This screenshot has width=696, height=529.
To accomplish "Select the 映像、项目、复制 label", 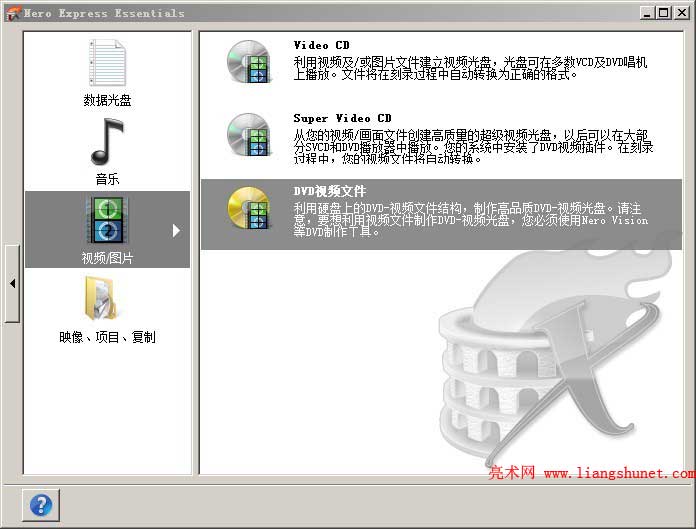I will point(107,337).
